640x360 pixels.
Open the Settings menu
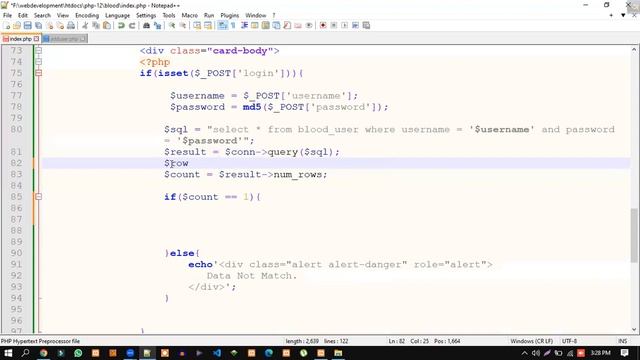[x=146, y=16]
